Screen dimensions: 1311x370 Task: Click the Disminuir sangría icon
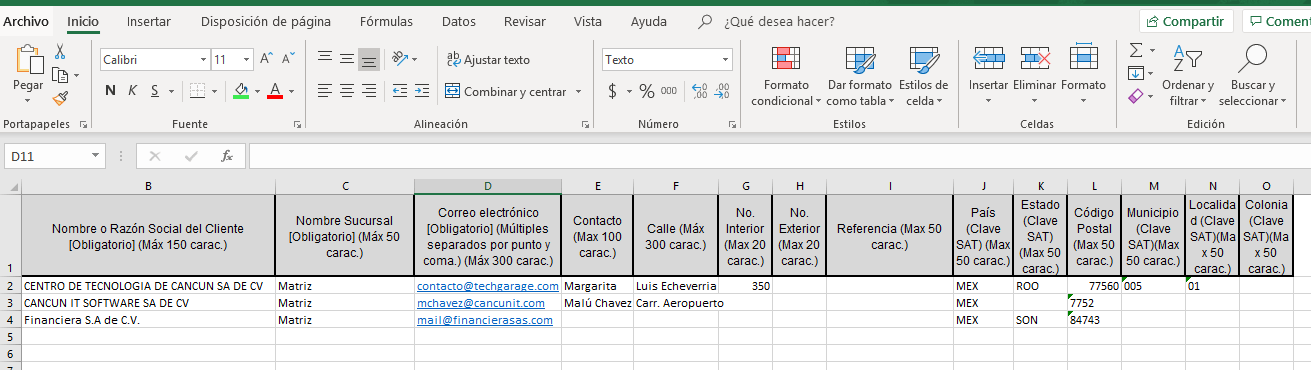399,91
